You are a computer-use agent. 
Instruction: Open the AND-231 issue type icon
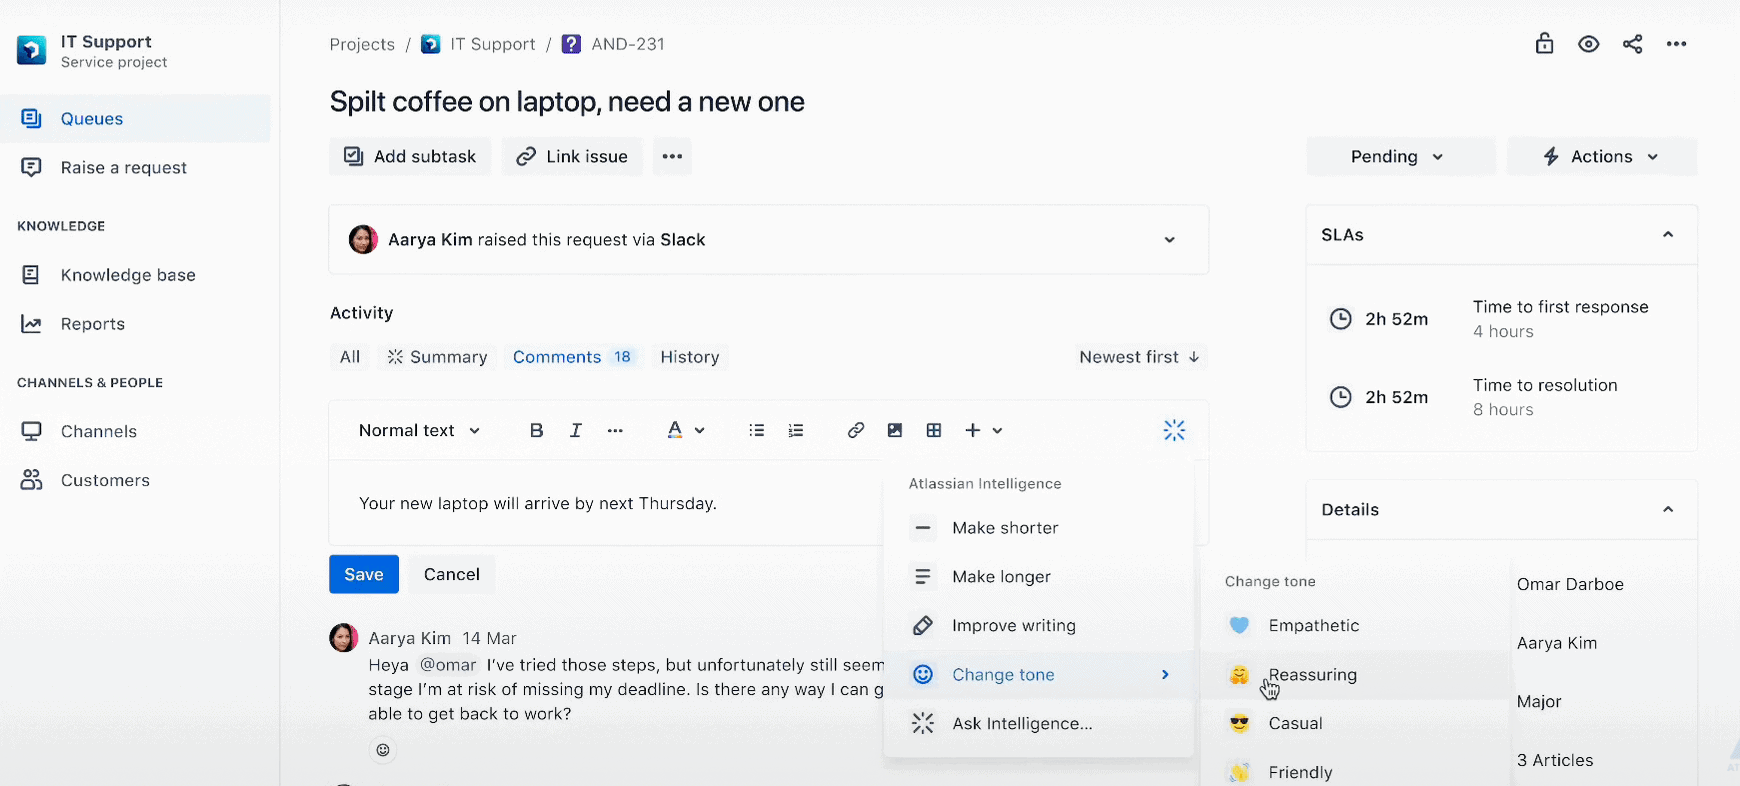571,44
